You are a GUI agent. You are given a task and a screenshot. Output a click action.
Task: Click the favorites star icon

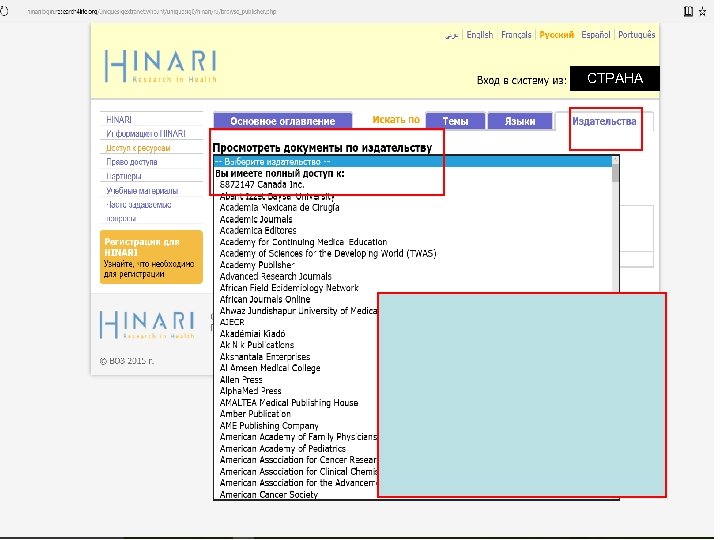coord(703,11)
